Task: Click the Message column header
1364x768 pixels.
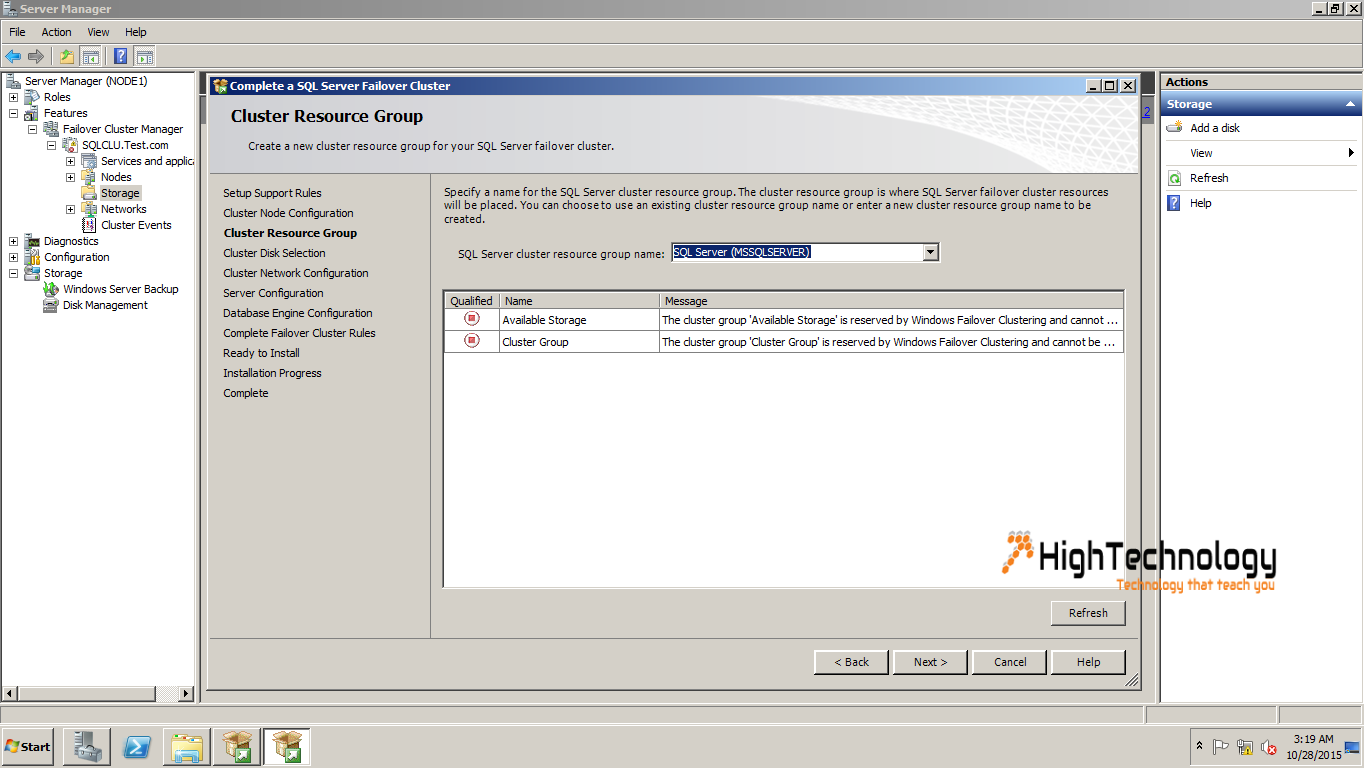Action: tap(892, 300)
